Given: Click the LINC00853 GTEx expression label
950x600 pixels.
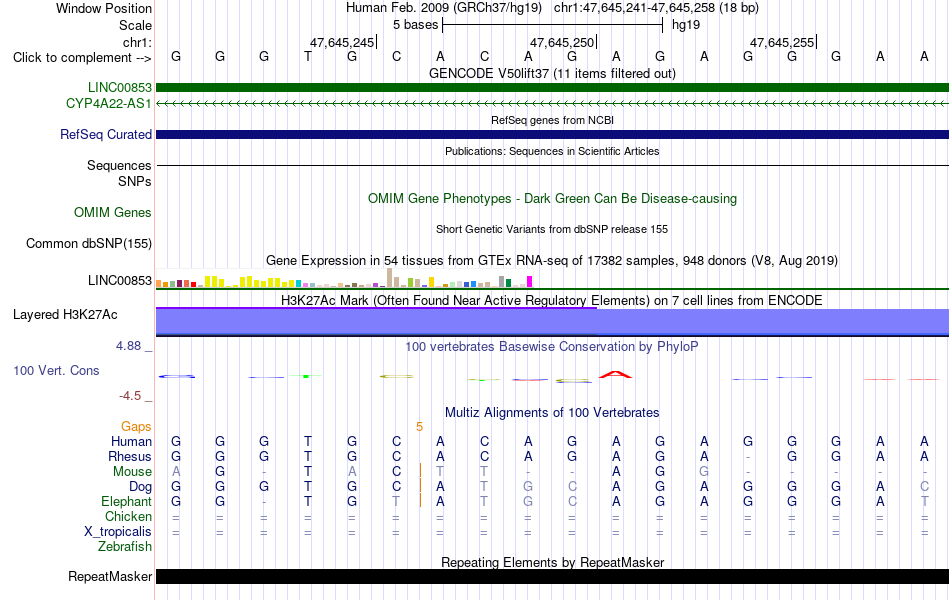Looking at the screenshot, I should click(x=119, y=281).
